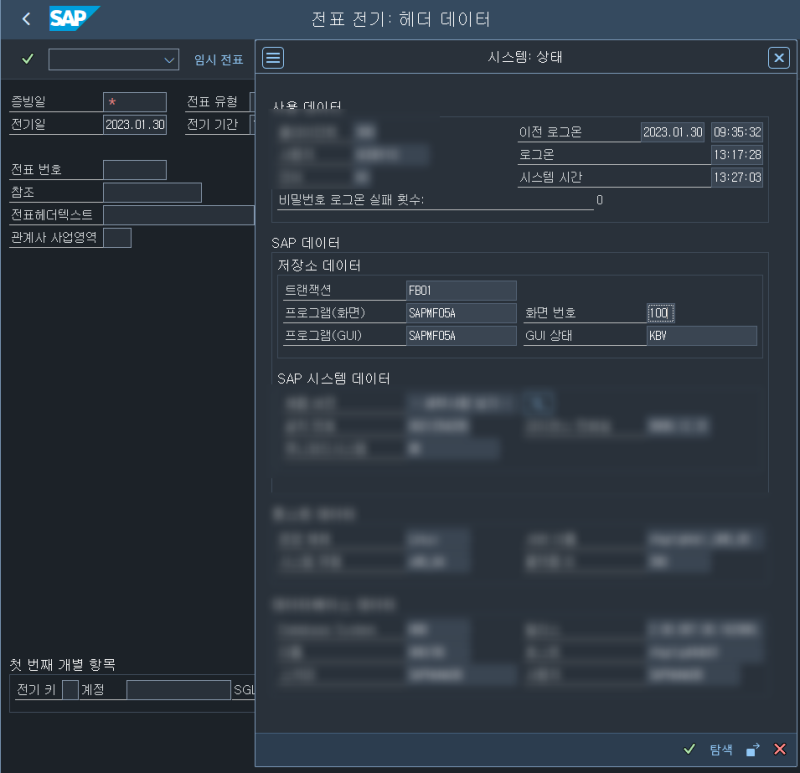Click the blue X to close the status dialog
Screen dimensions: 800x773
[779, 57]
